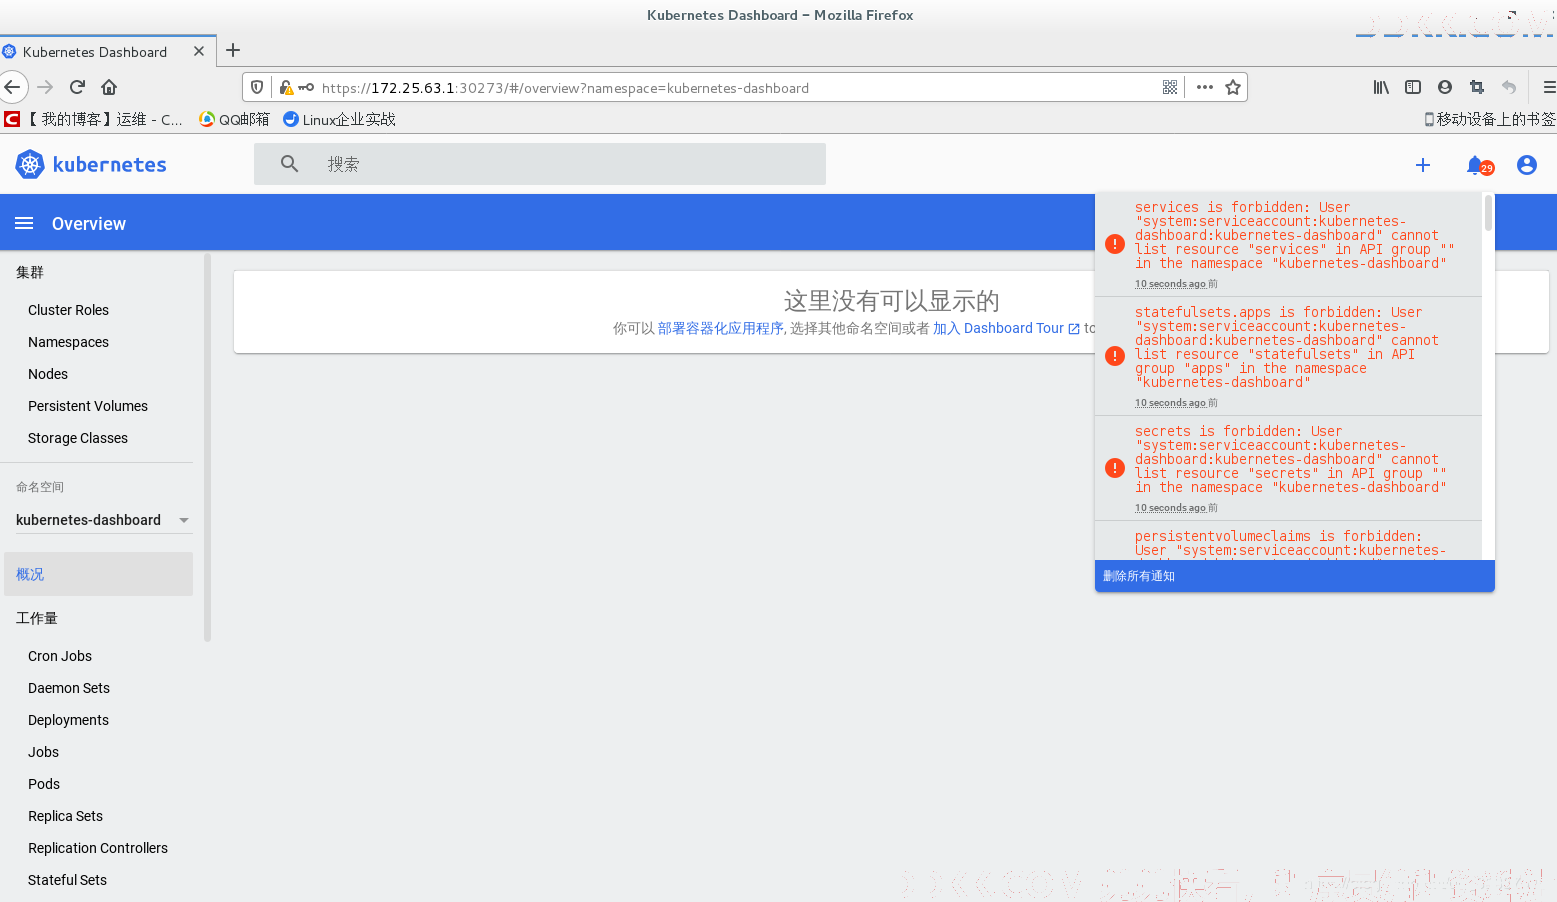Screen dimensions: 1557x902
Task: Open Persistent Volumes in sidebar
Action: pyautogui.click(x=88, y=406)
